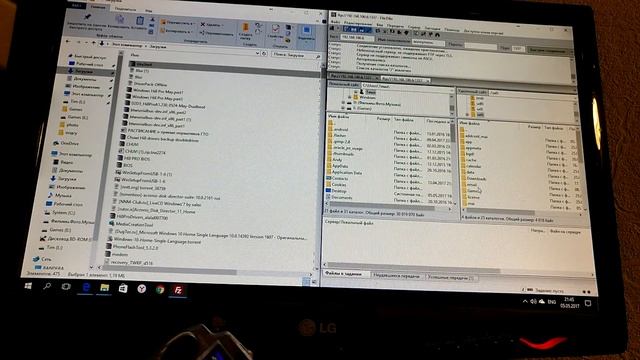Image resolution: width=640 pixels, height=360 pixels.
Task: Click FileZilla message log vertical scrollbar
Action: pos(573,67)
